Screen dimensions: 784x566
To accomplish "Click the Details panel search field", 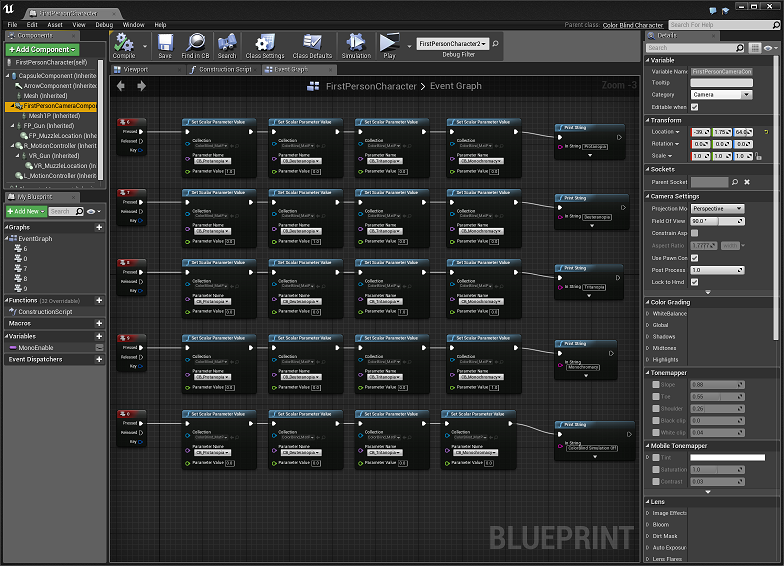I will click(x=696, y=48).
